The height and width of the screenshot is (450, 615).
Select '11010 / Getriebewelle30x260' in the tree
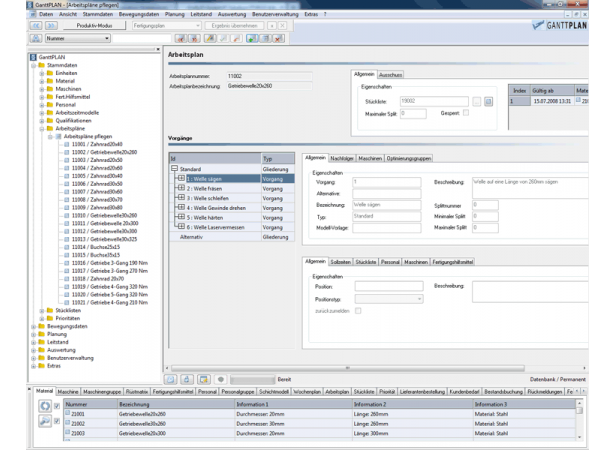(104, 215)
